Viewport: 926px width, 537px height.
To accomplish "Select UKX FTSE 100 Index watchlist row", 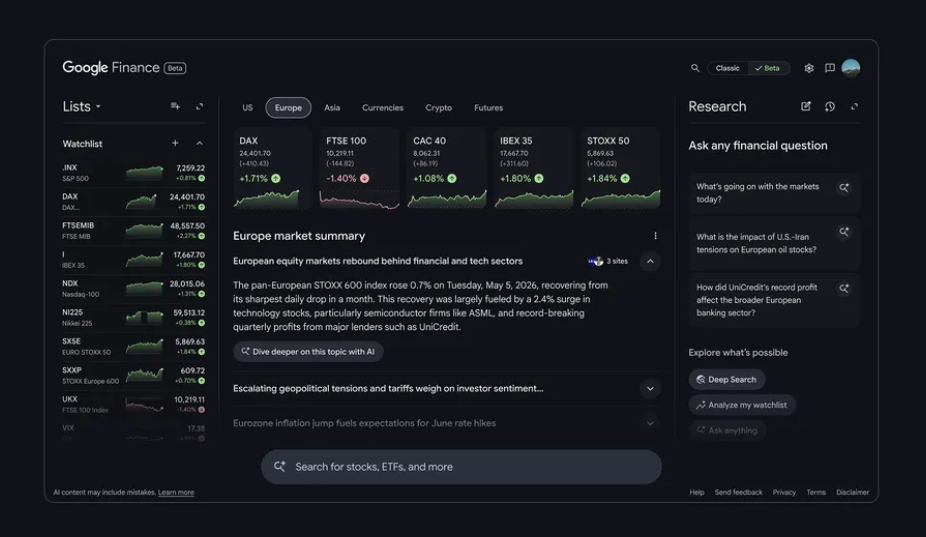I will click(x=133, y=404).
